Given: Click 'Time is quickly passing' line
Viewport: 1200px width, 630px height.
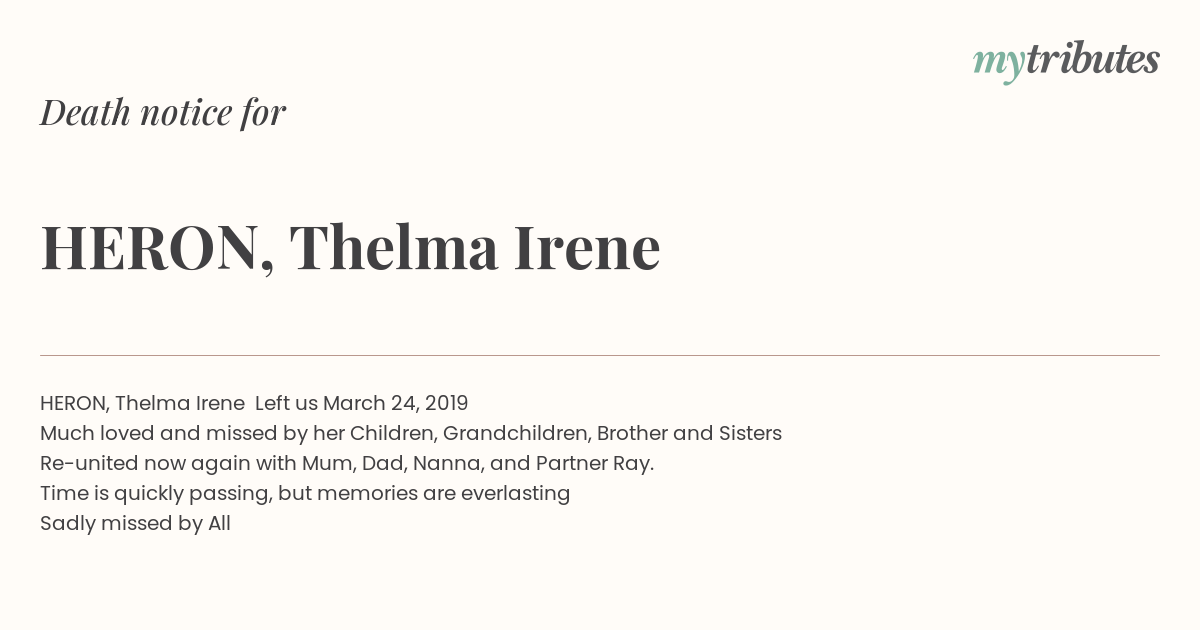Looking at the screenshot, I should coord(305,493).
